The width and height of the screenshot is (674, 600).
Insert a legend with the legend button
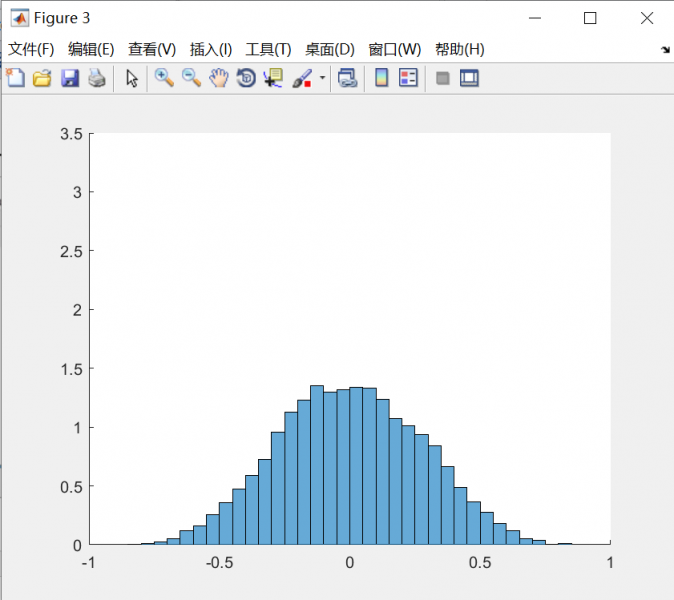tap(408, 78)
